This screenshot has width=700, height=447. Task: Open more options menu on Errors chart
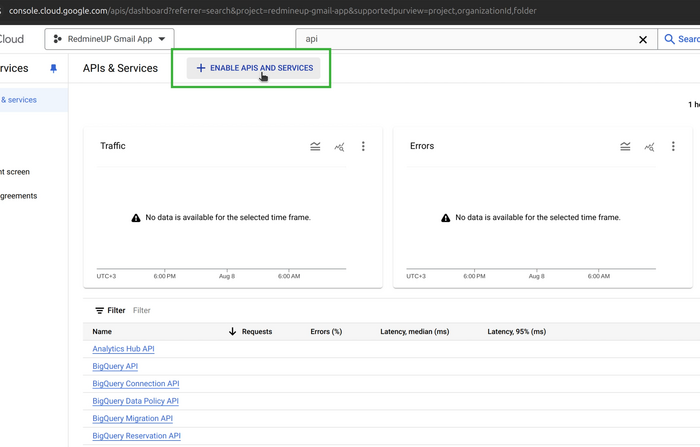click(673, 147)
